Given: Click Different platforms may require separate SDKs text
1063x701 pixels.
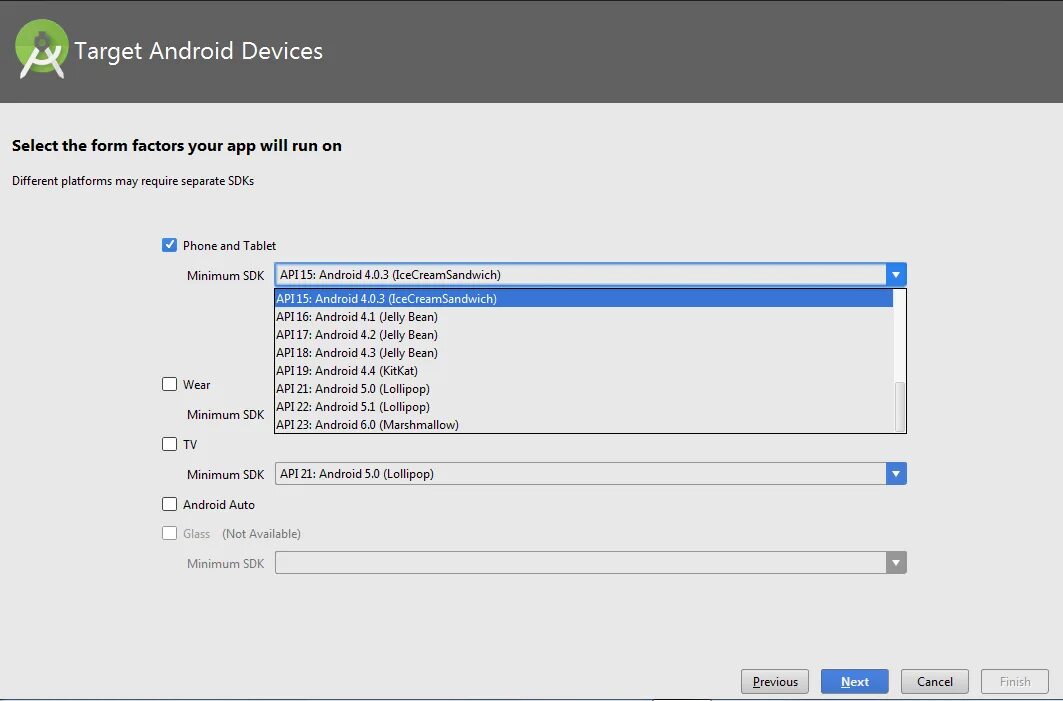Looking at the screenshot, I should click(x=133, y=181).
